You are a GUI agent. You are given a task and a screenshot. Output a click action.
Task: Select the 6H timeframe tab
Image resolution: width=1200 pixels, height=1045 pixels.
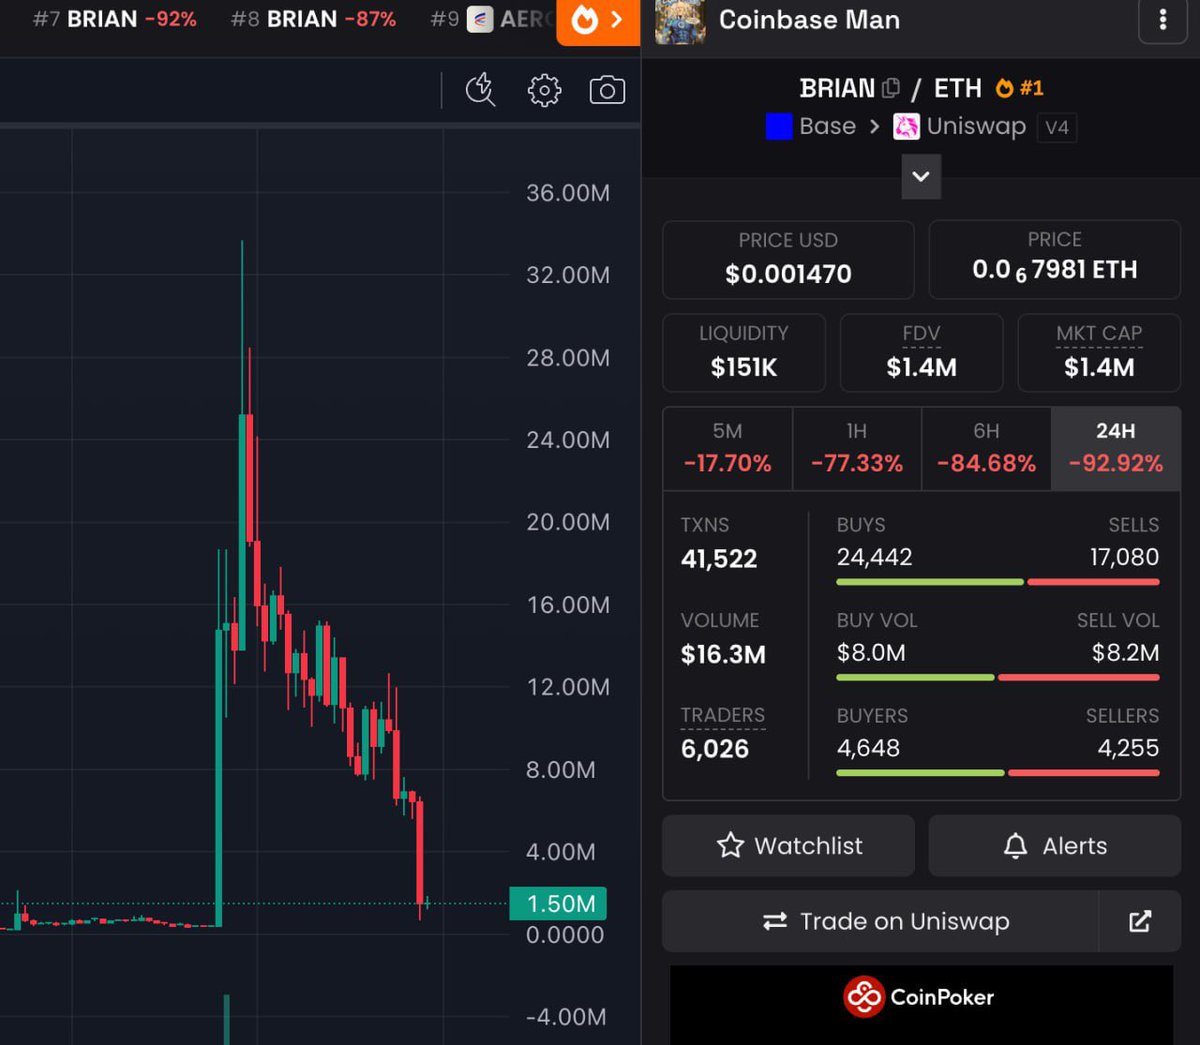click(986, 448)
